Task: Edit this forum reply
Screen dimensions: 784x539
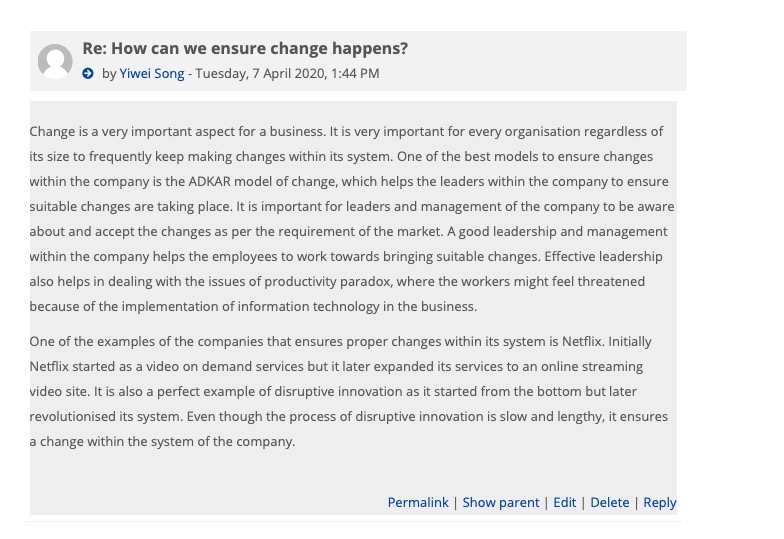Action: pos(565,502)
